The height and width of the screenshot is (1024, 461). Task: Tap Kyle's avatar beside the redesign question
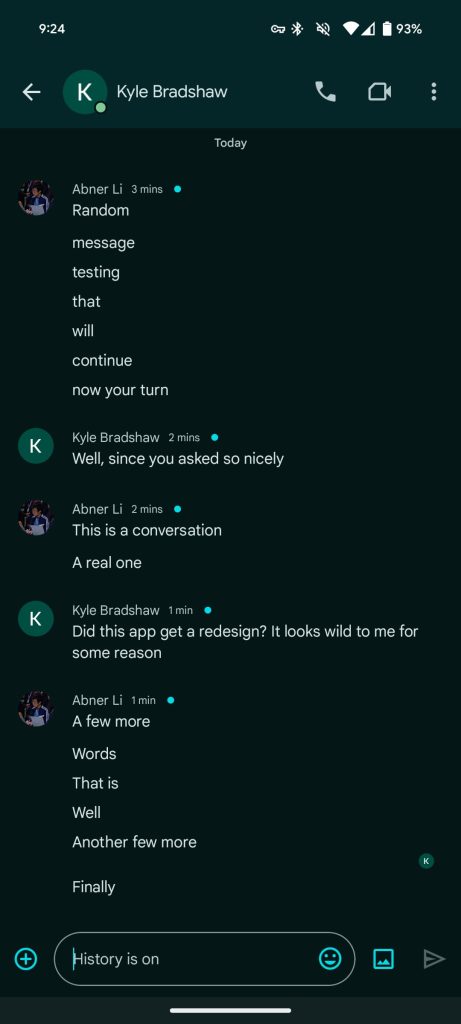[36, 619]
